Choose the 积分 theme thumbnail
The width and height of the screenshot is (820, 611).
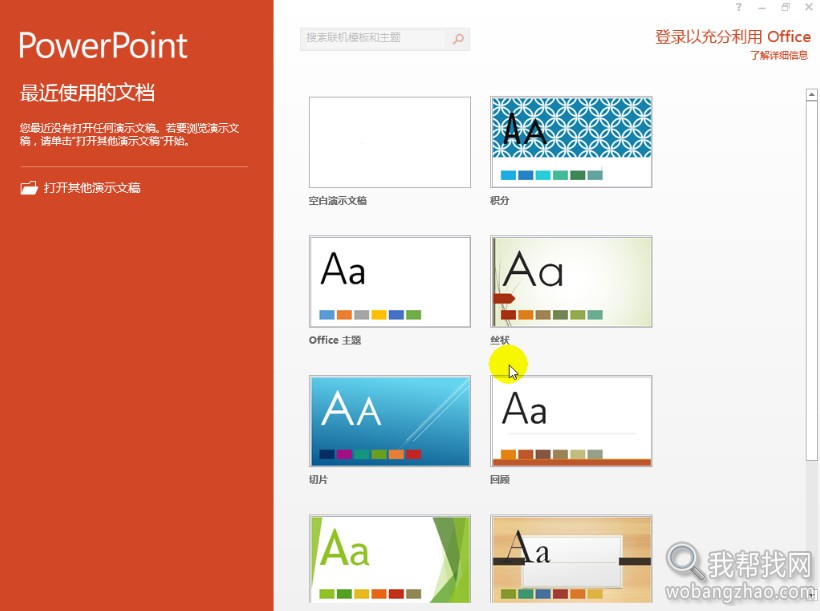click(x=571, y=142)
